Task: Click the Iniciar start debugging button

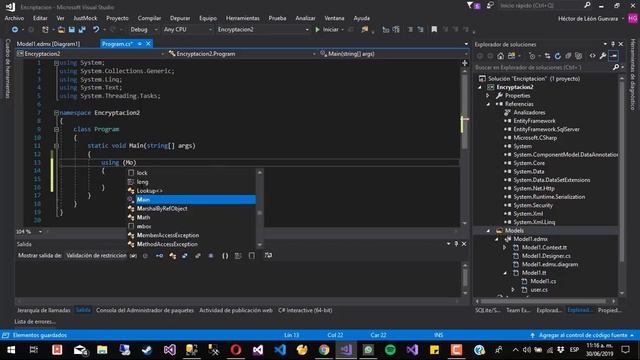Action: pyautogui.click(x=327, y=29)
